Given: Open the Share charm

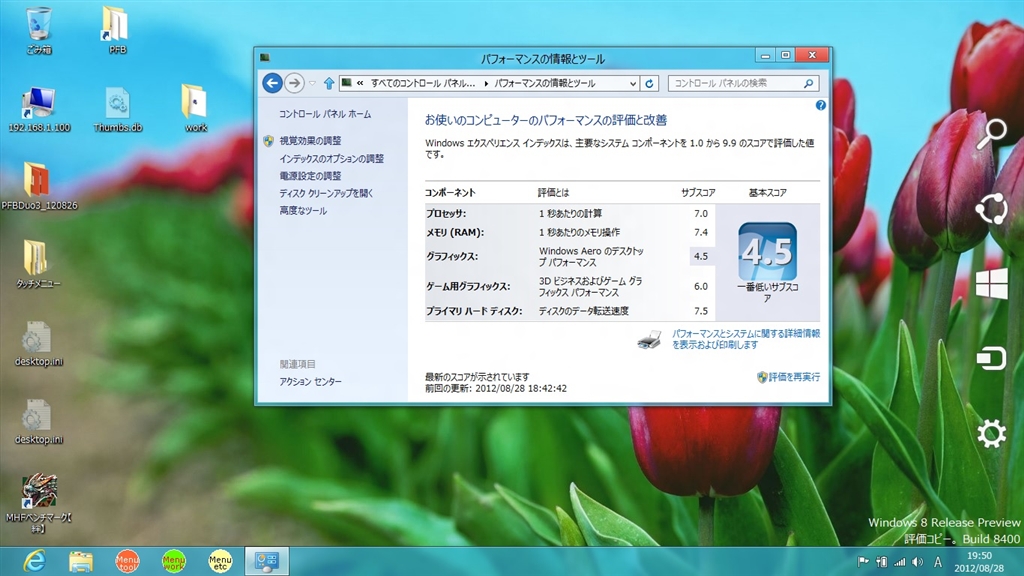Looking at the screenshot, I should click(x=990, y=209).
